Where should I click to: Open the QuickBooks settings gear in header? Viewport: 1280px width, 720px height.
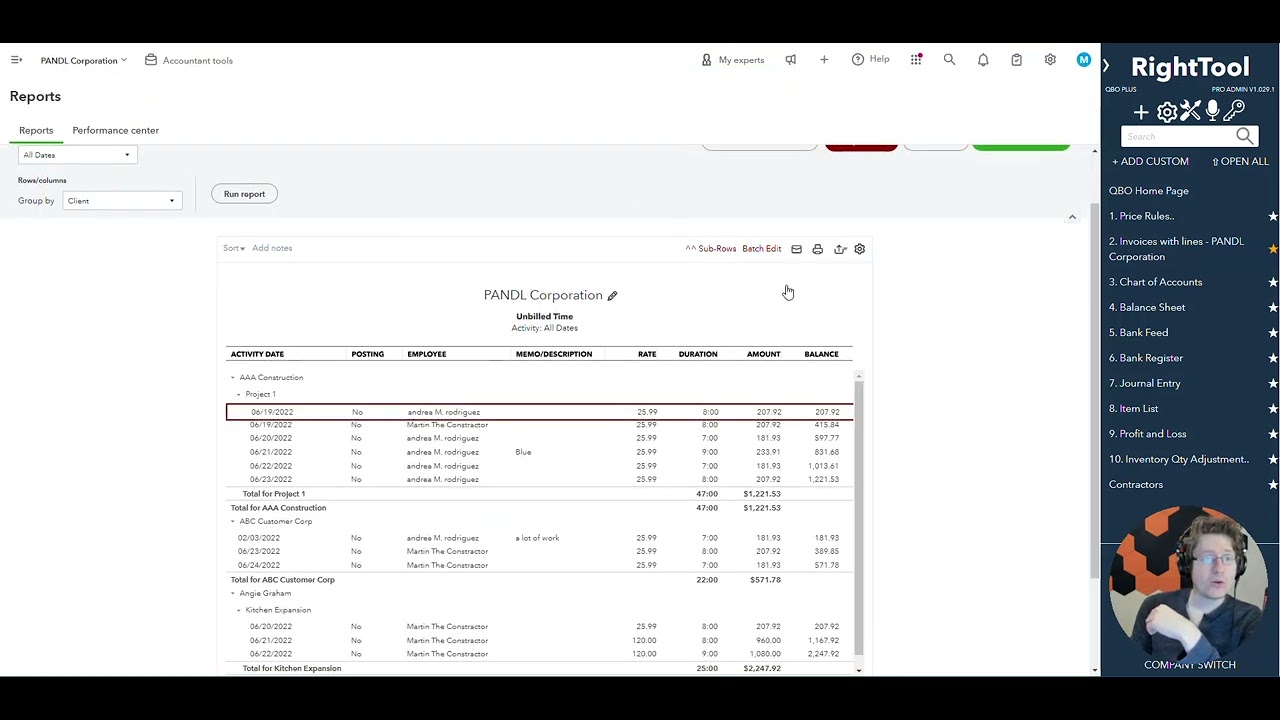[1050, 60]
